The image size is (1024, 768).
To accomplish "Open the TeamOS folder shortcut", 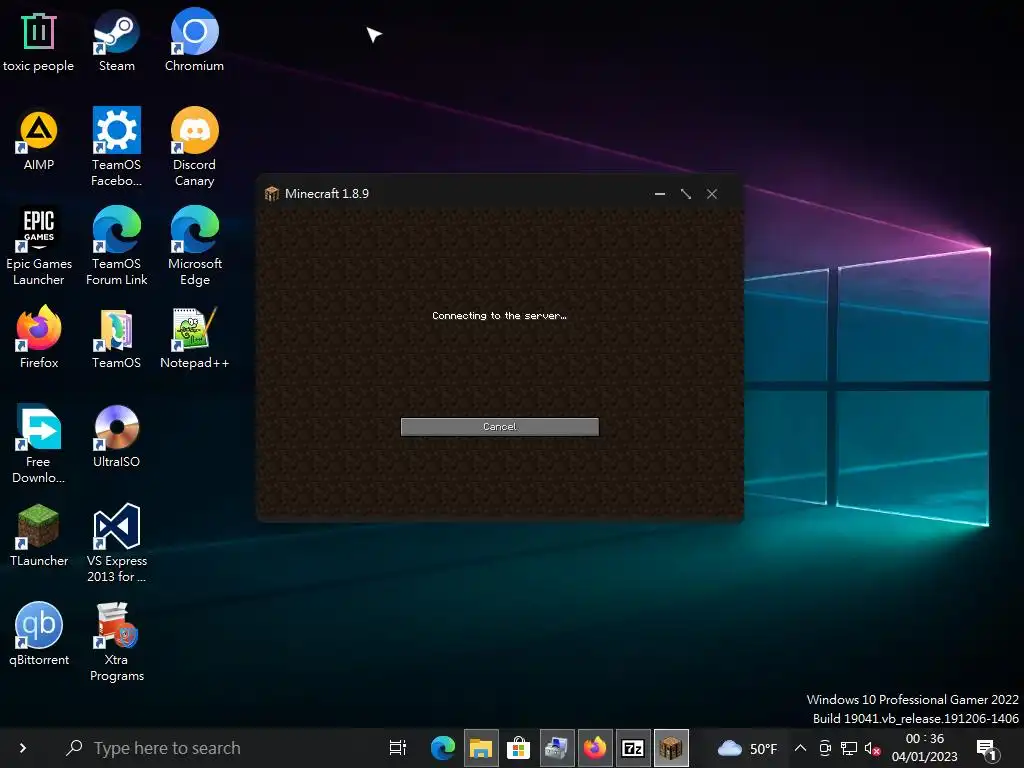I will [116, 338].
